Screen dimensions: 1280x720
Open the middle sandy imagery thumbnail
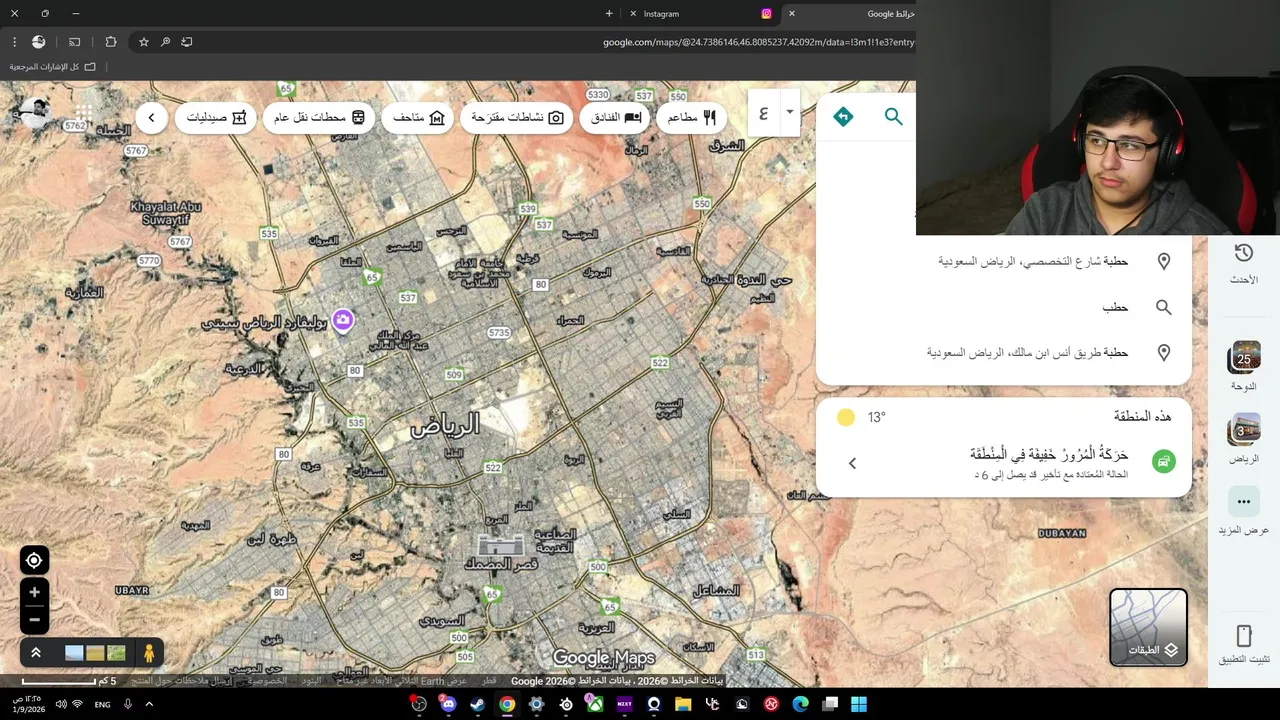95,653
